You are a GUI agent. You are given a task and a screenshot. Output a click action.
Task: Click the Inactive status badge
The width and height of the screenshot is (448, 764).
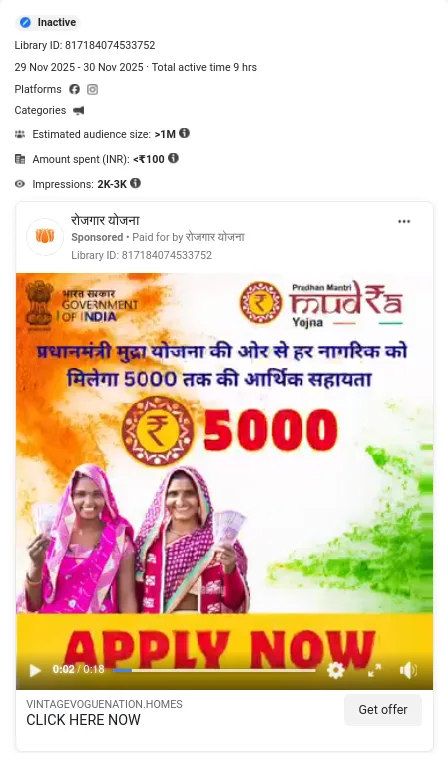coord(48,22)
